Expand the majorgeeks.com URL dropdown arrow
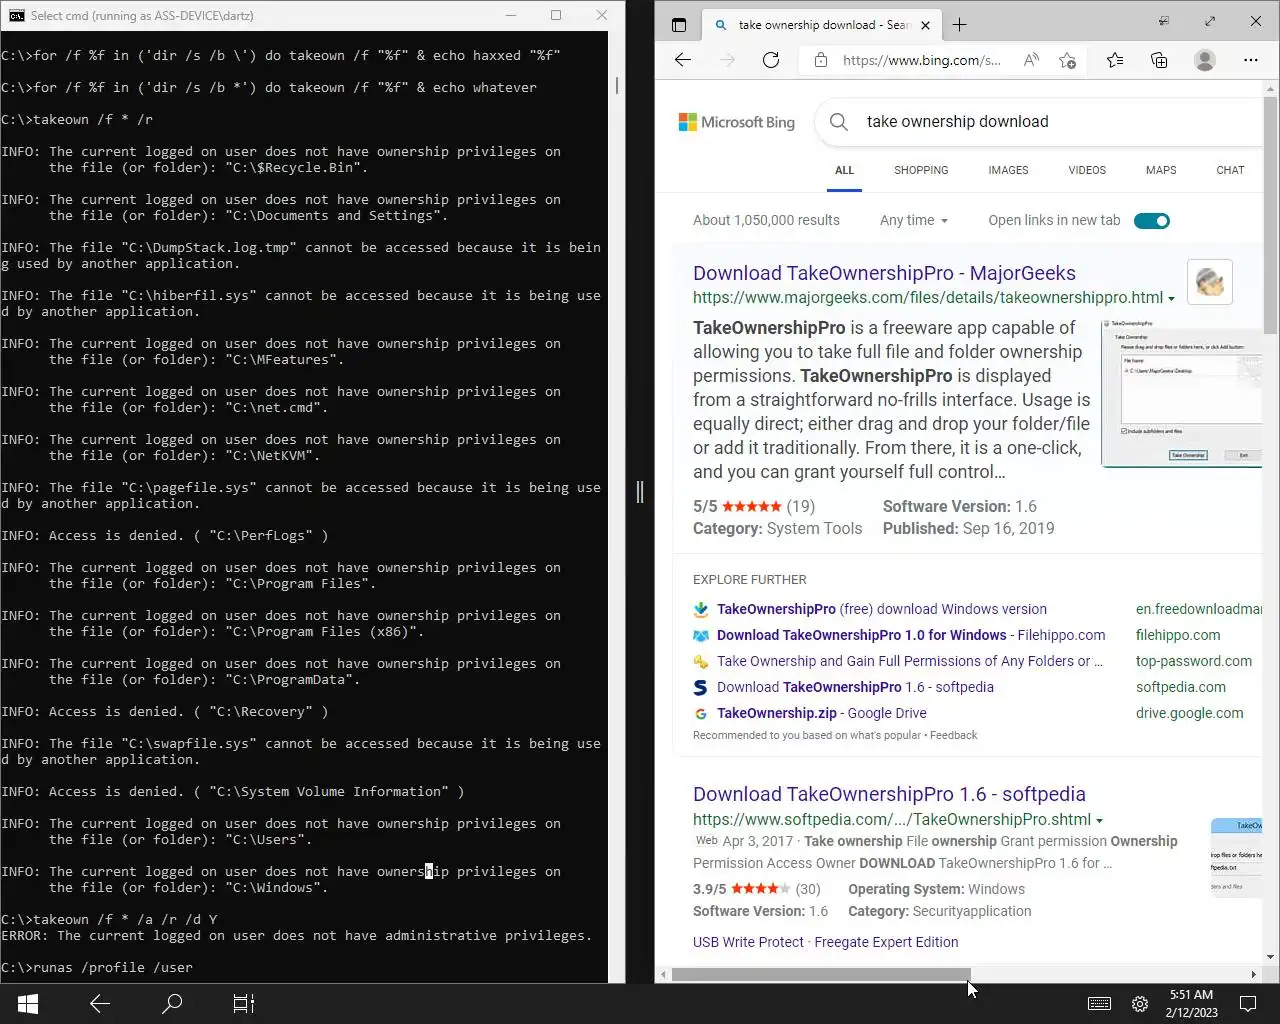 coord(1171,299)
